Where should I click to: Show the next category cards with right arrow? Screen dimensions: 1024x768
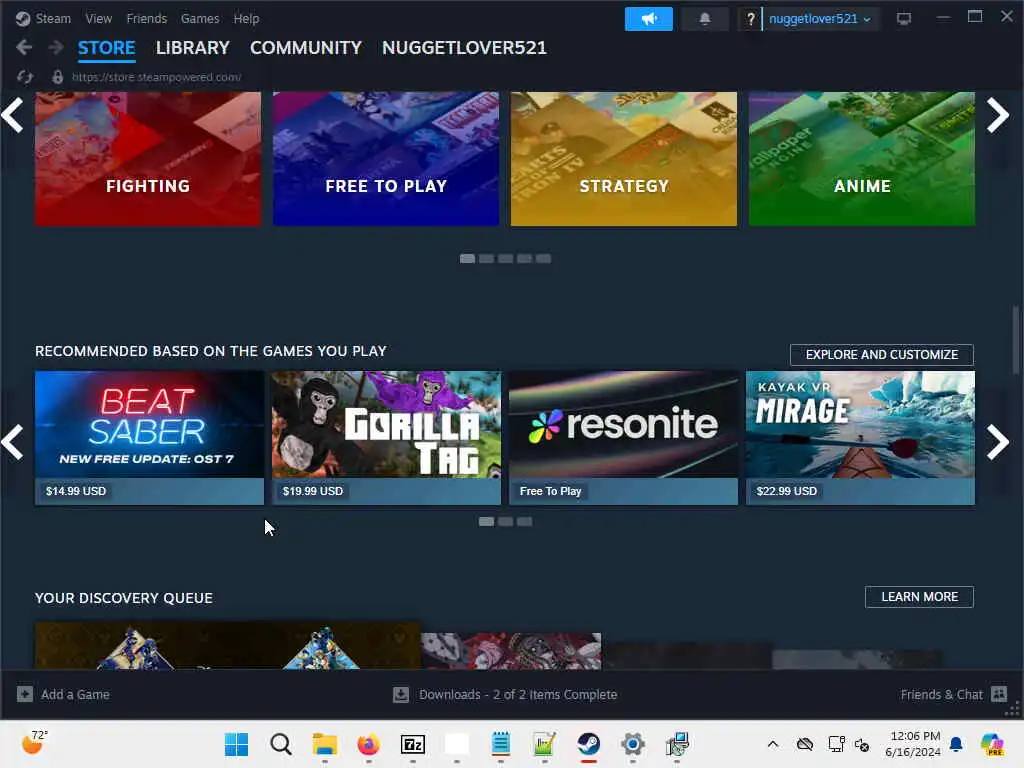point(998,115)
